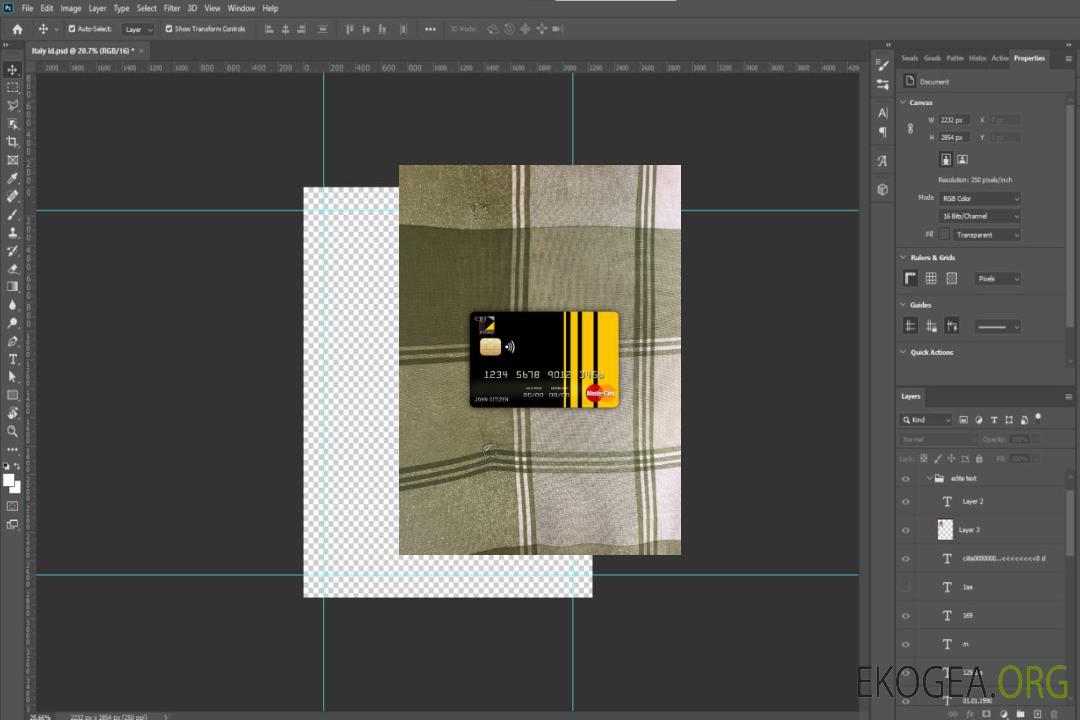Open the Character panel icon
Viewport: 1080px width, 720px height.
[x=883, y=113]
